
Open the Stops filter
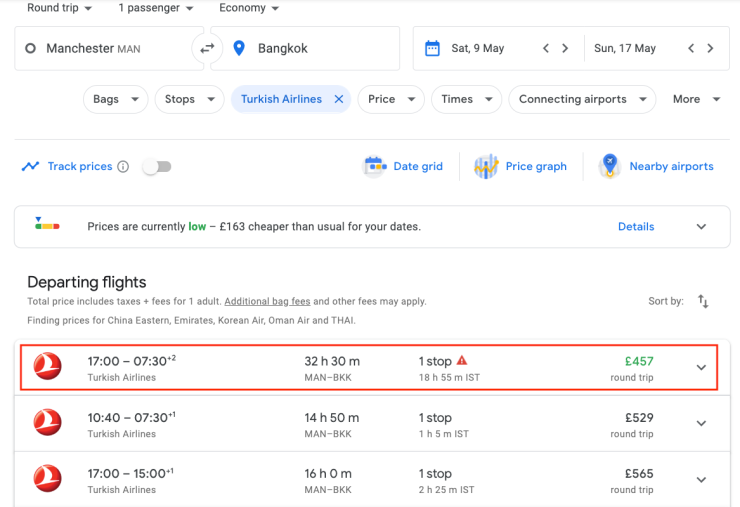click(189, 99)
